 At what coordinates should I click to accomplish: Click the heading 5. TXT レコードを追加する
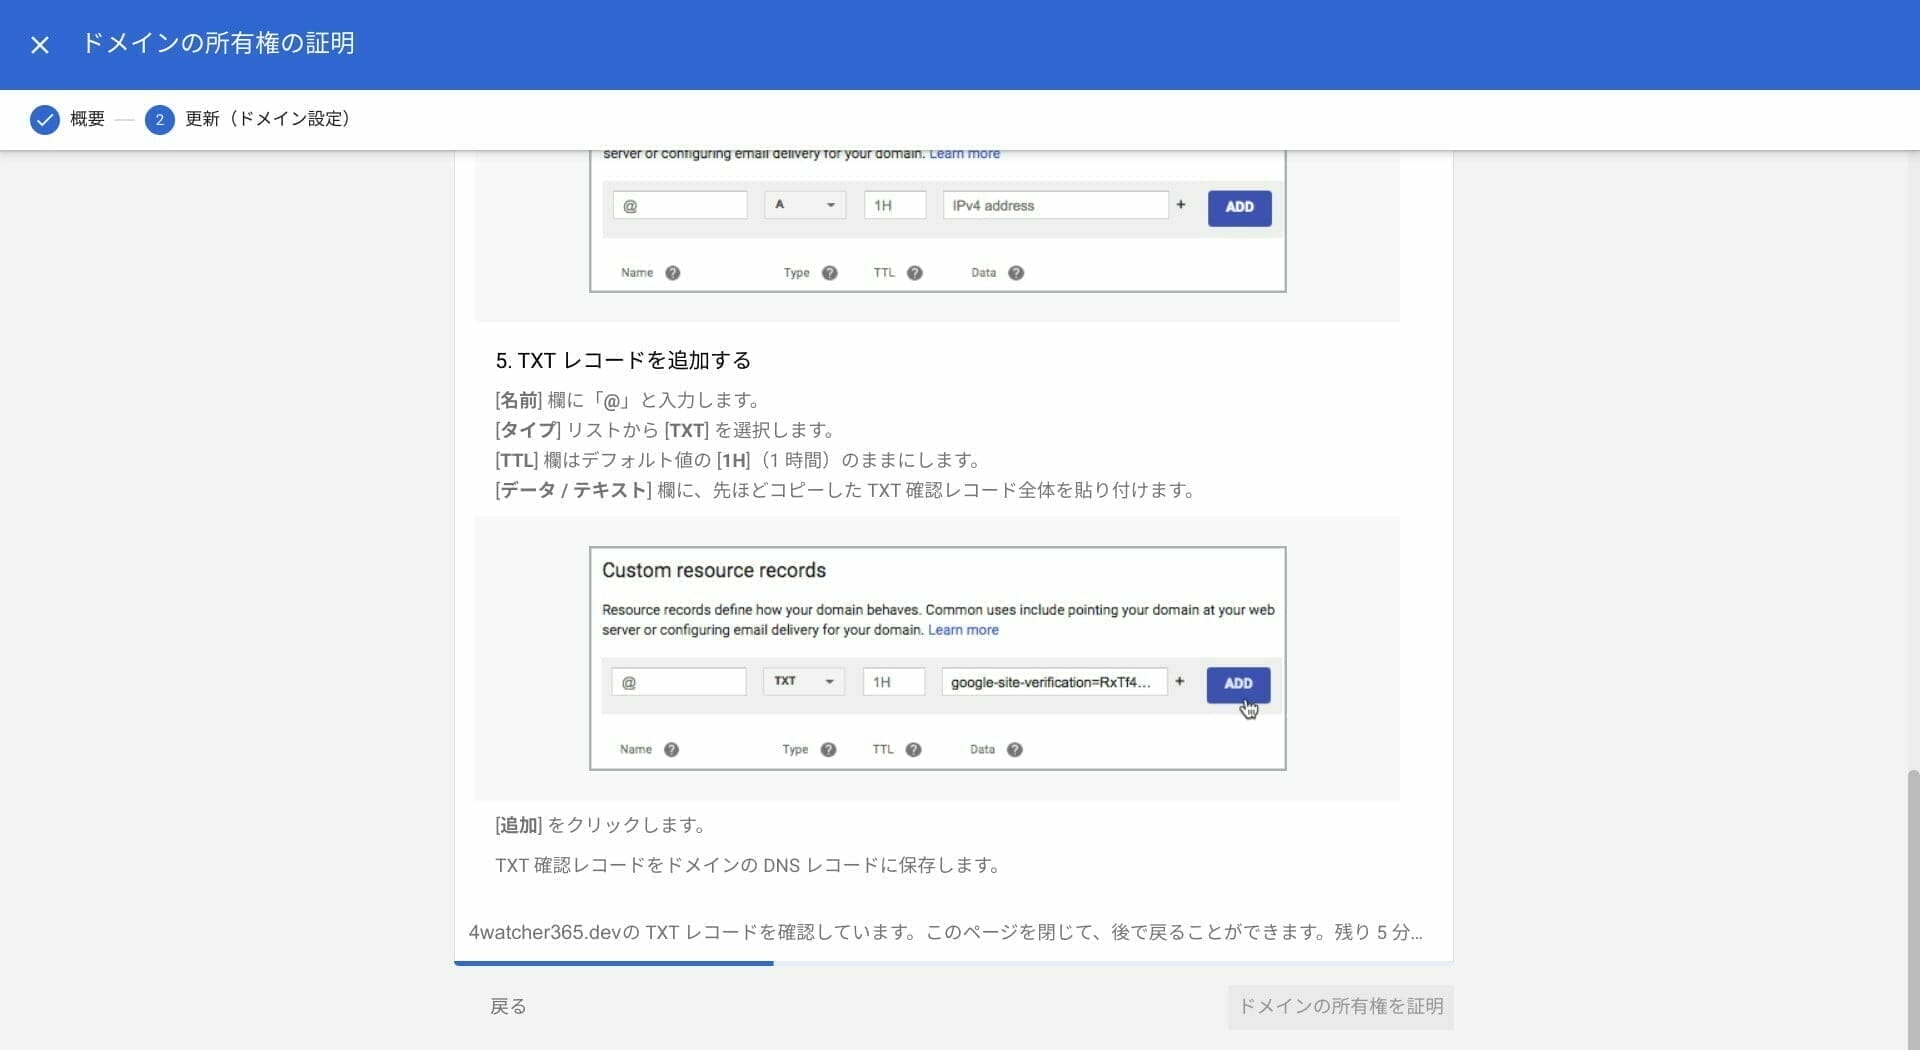tap(623, 361)
